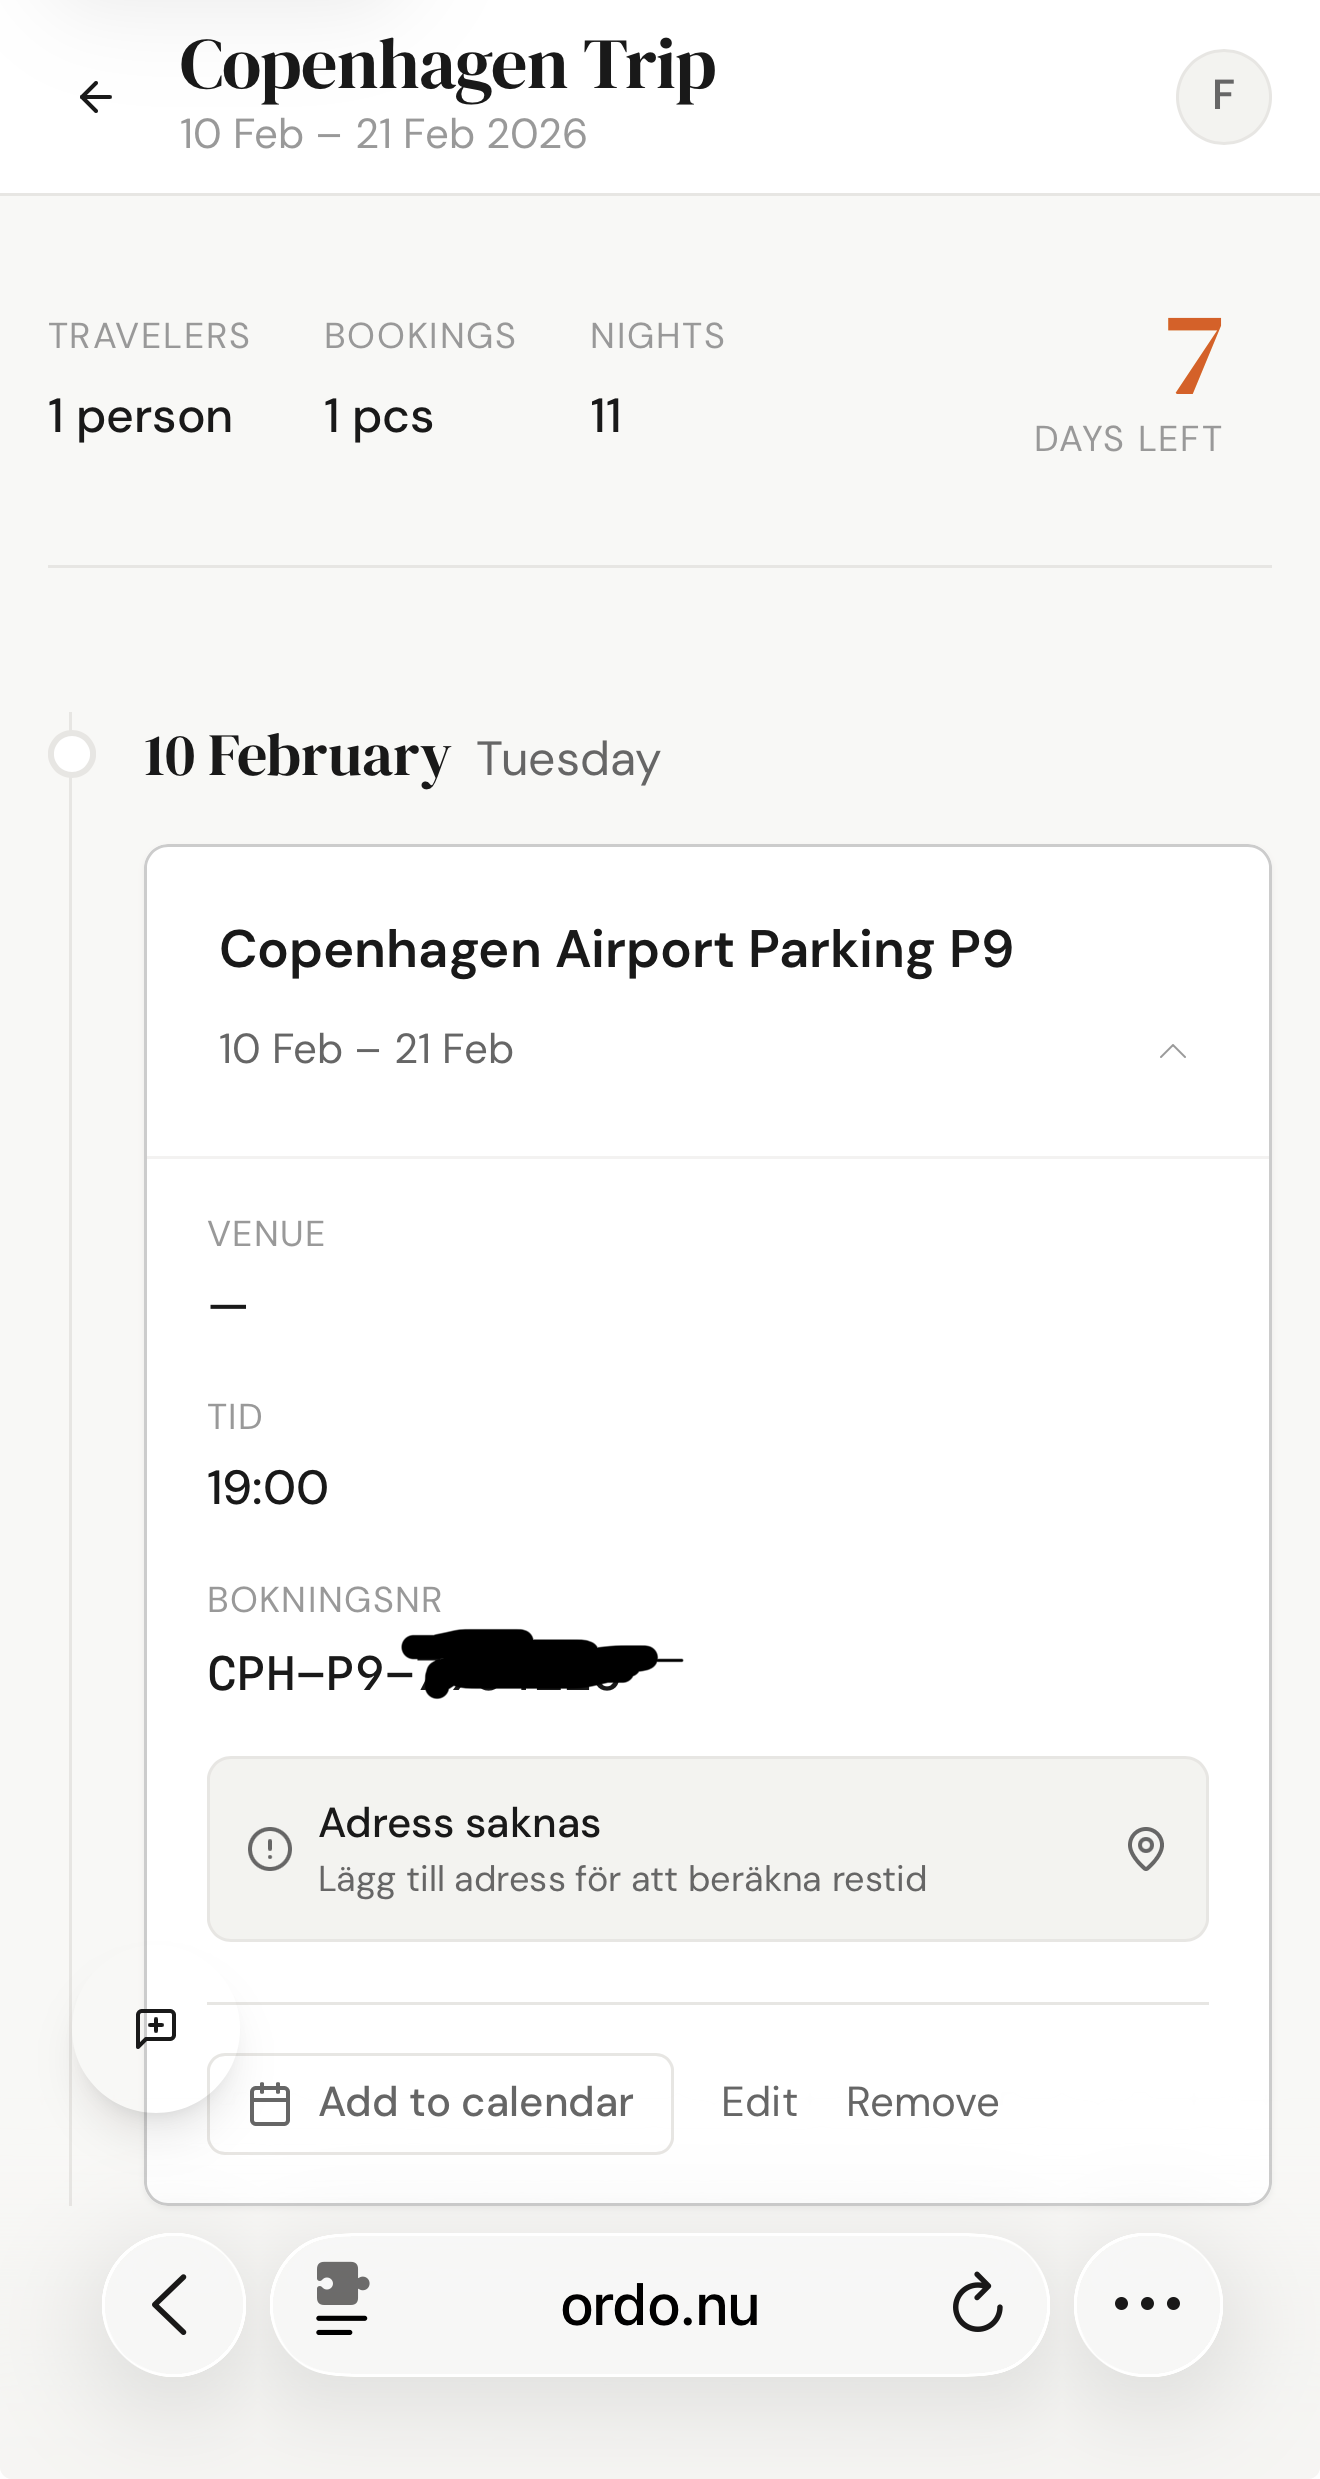Click the Copenhagen Trip heading
This screenshot has width=1320, height=2479.
click(447, 66)
